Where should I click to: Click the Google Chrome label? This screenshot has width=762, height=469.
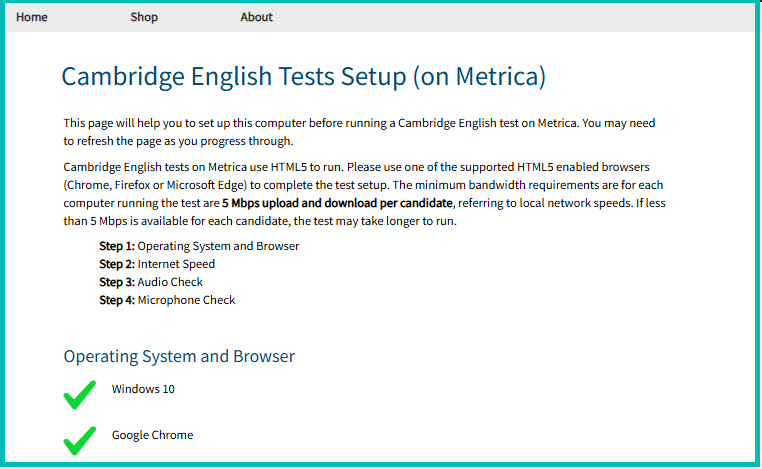pos(152,435)
